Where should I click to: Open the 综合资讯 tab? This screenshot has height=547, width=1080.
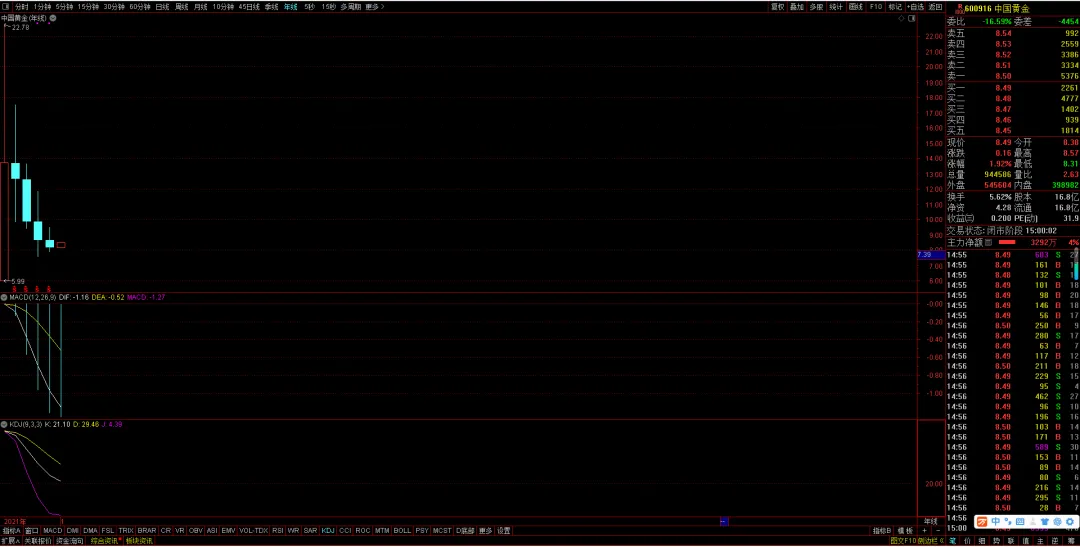[105, 541]
